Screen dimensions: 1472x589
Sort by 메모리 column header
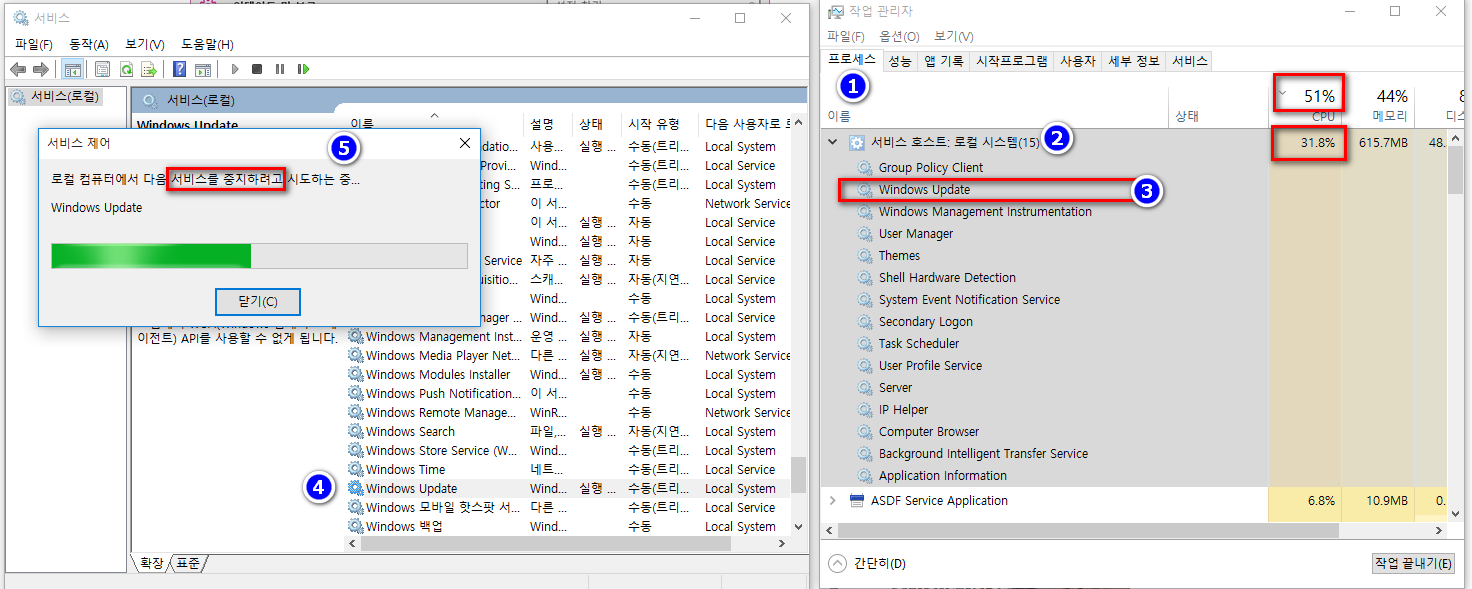[x=1379, y=103]
